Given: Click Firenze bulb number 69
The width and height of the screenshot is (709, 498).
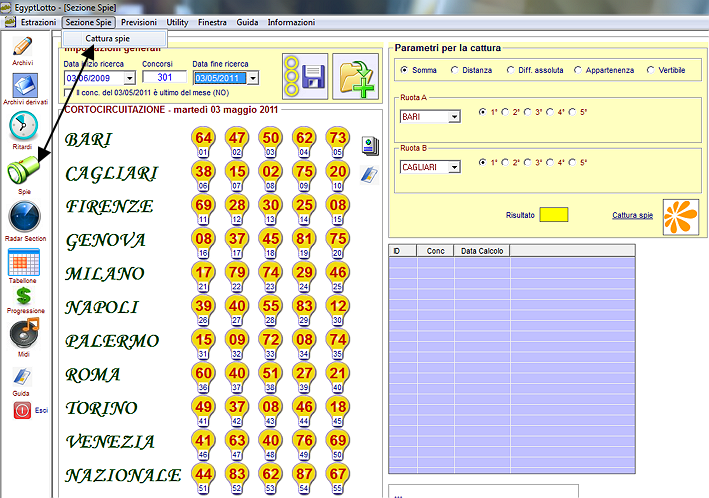Looking at the screenshot, I should click(x=203, y=209).
